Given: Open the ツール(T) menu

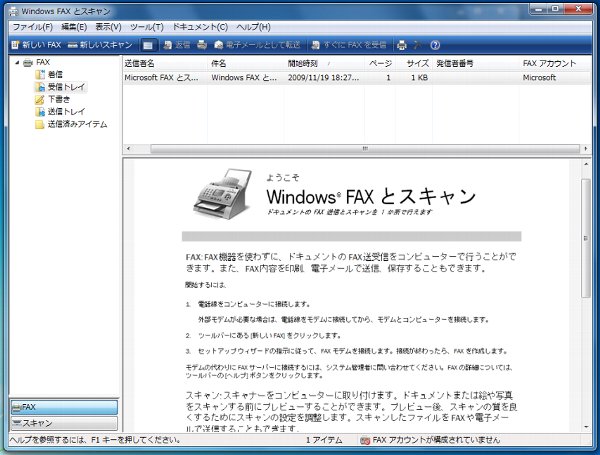Looking at the screenshot, I should tap(147, 27).
